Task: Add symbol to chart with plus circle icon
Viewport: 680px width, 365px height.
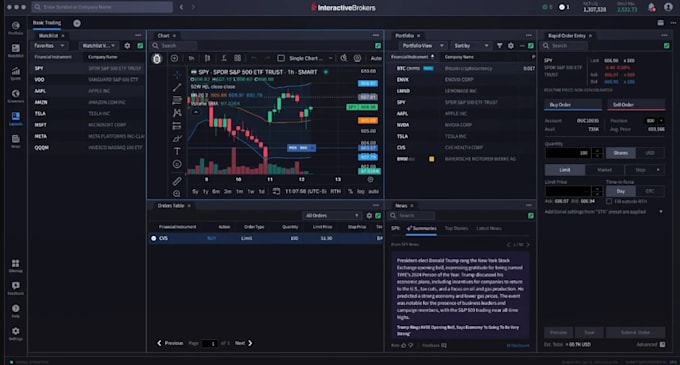Action: (x=174, y=58)
